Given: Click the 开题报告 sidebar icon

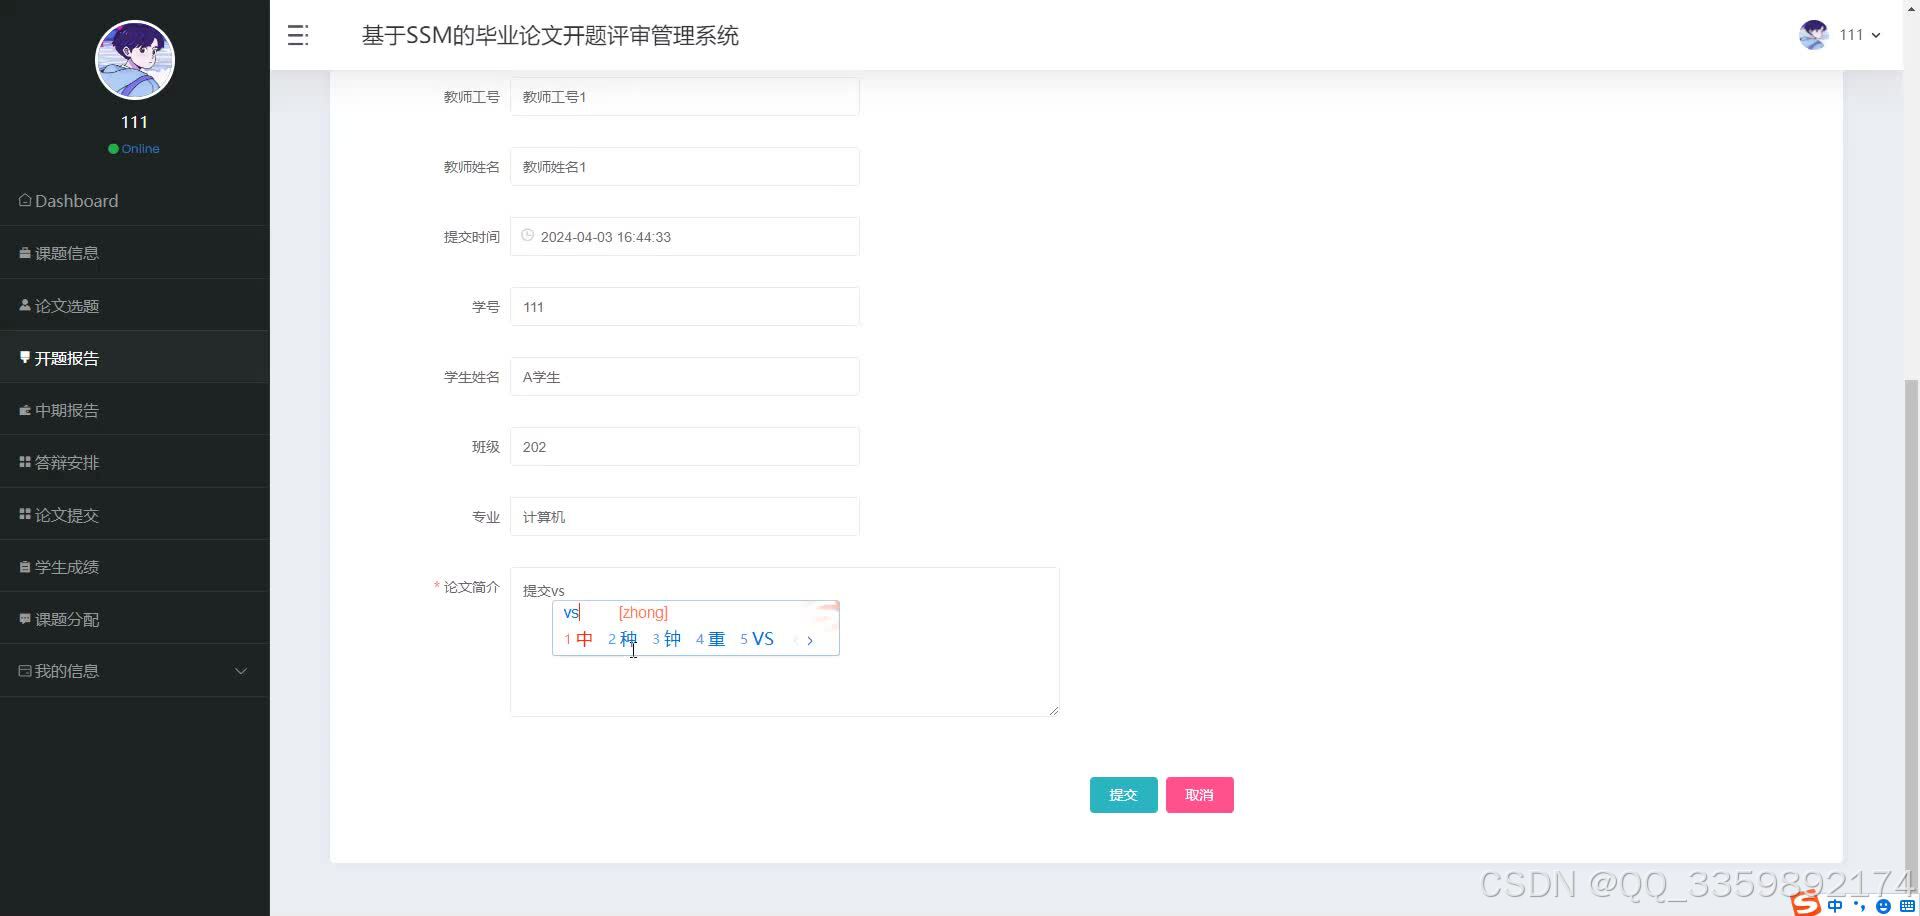Looking at the screenshot, I should tap(24, 357).
